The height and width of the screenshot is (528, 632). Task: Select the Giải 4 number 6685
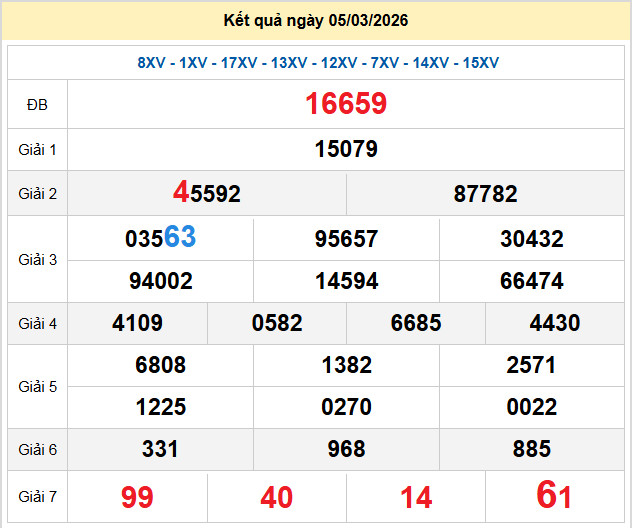(416, 324)
